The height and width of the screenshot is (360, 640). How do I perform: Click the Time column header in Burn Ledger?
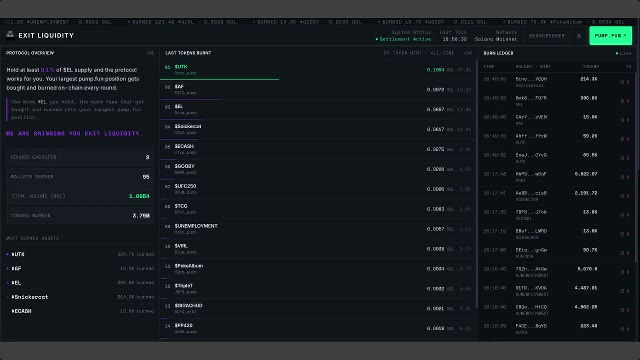coord(489,67)
